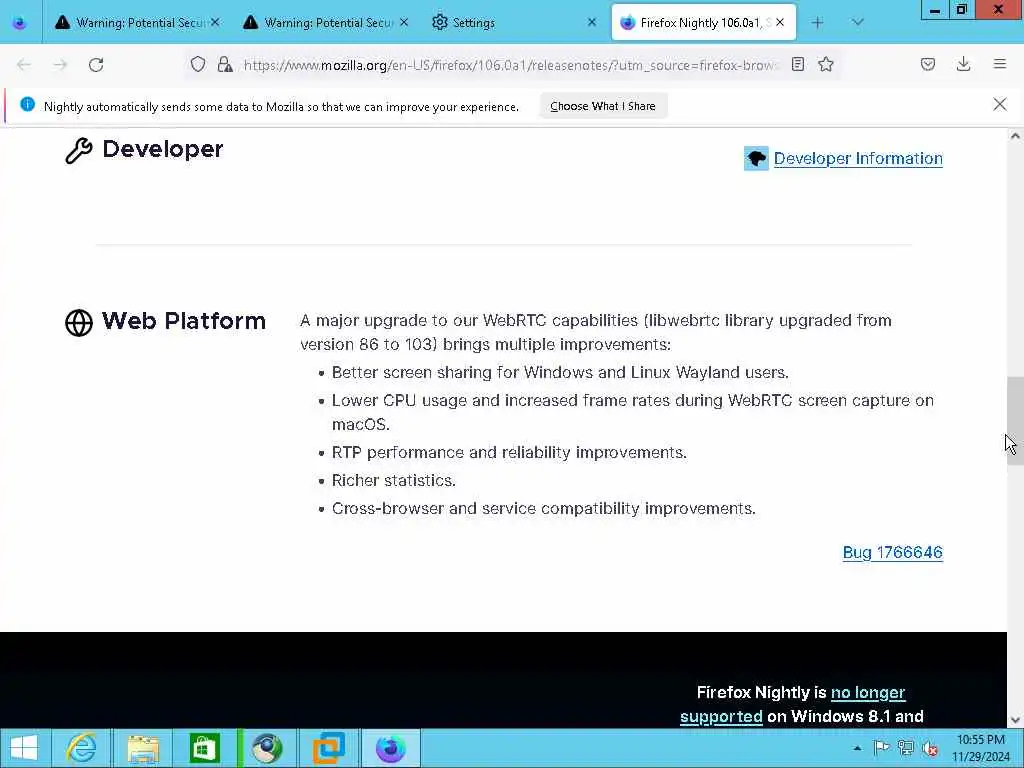
Task: Switch to first Warning: Potential Security tab
Action: click(138, 23)
